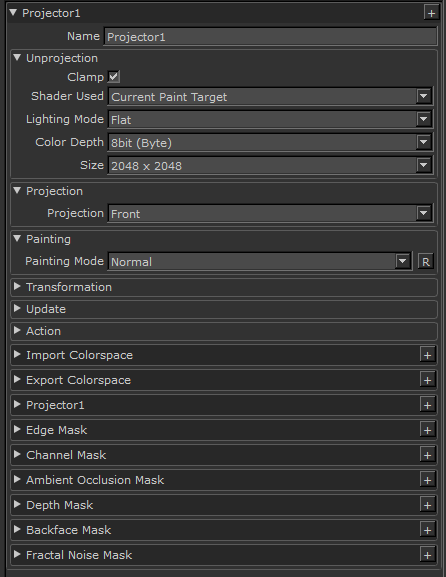Open the Size dropdown showing 2048 x 2048
The image size is (446, 577).
[x=270, y=166]
